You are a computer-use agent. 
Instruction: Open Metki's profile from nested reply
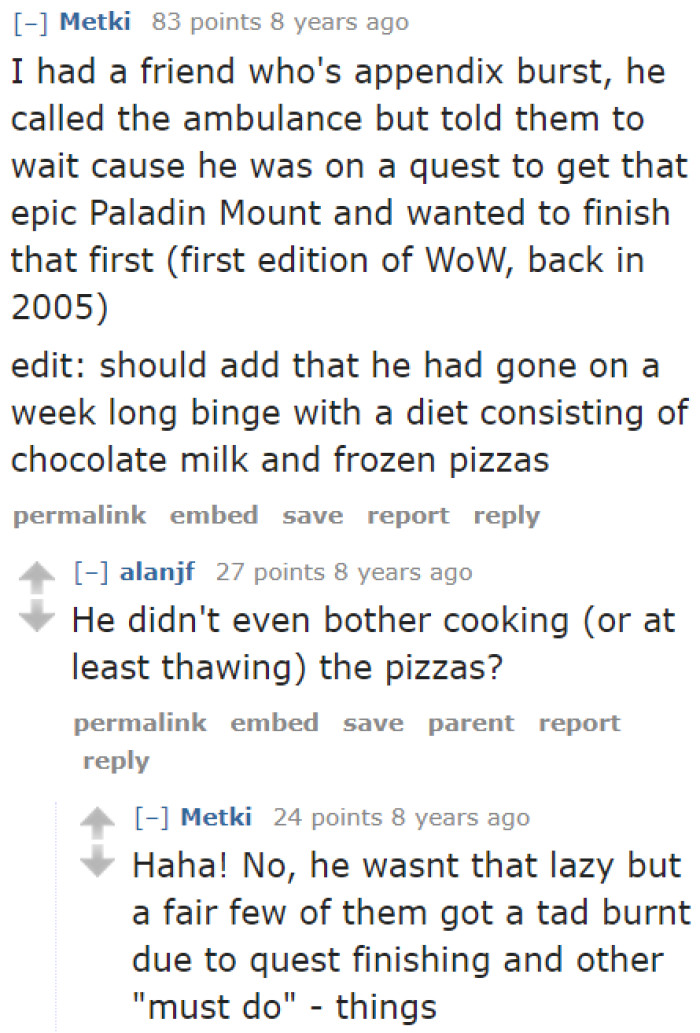tap(217, 817)
